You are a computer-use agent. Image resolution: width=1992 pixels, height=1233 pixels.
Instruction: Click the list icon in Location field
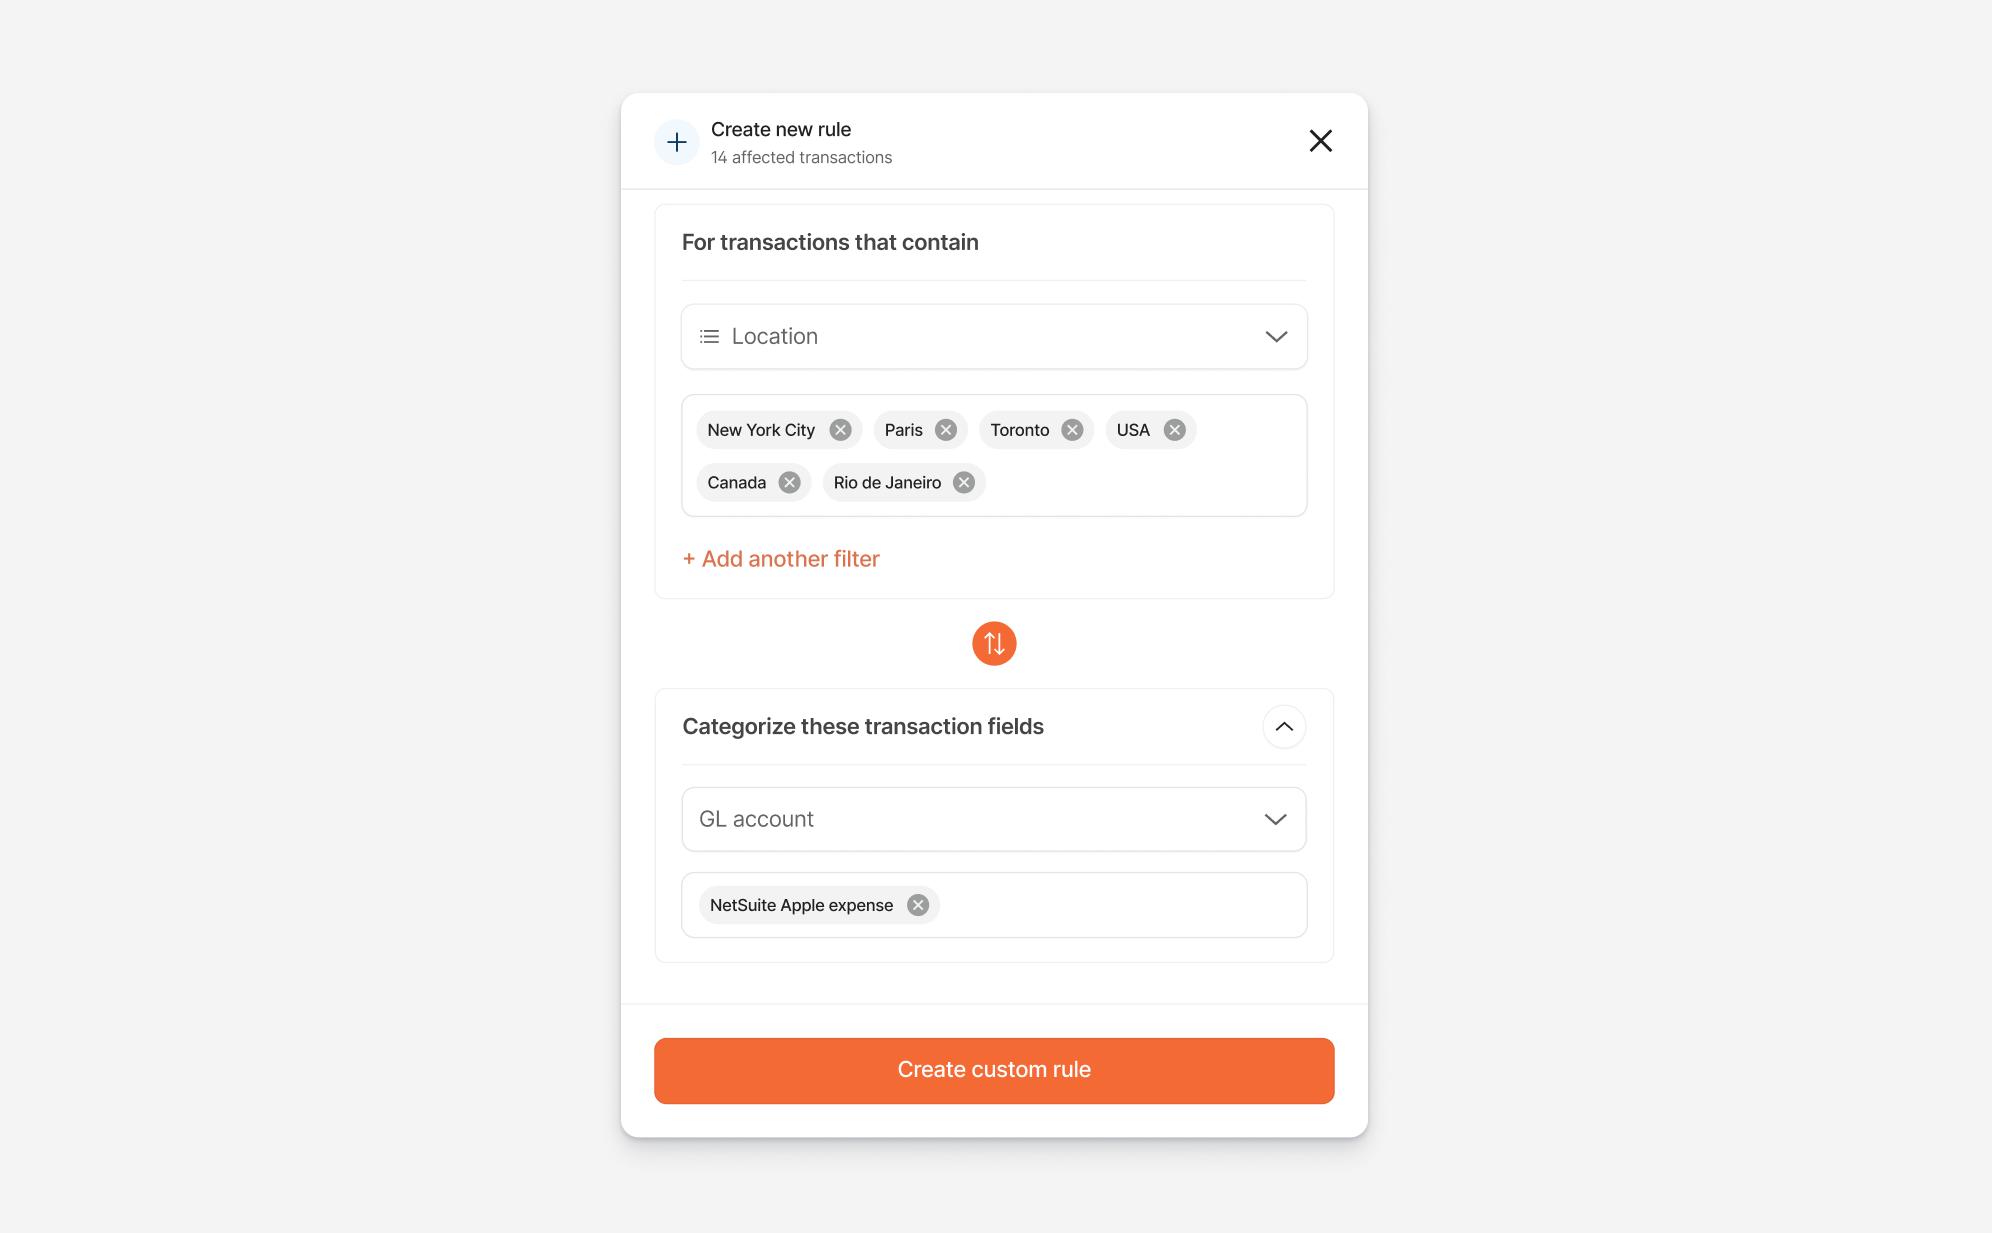709,337
